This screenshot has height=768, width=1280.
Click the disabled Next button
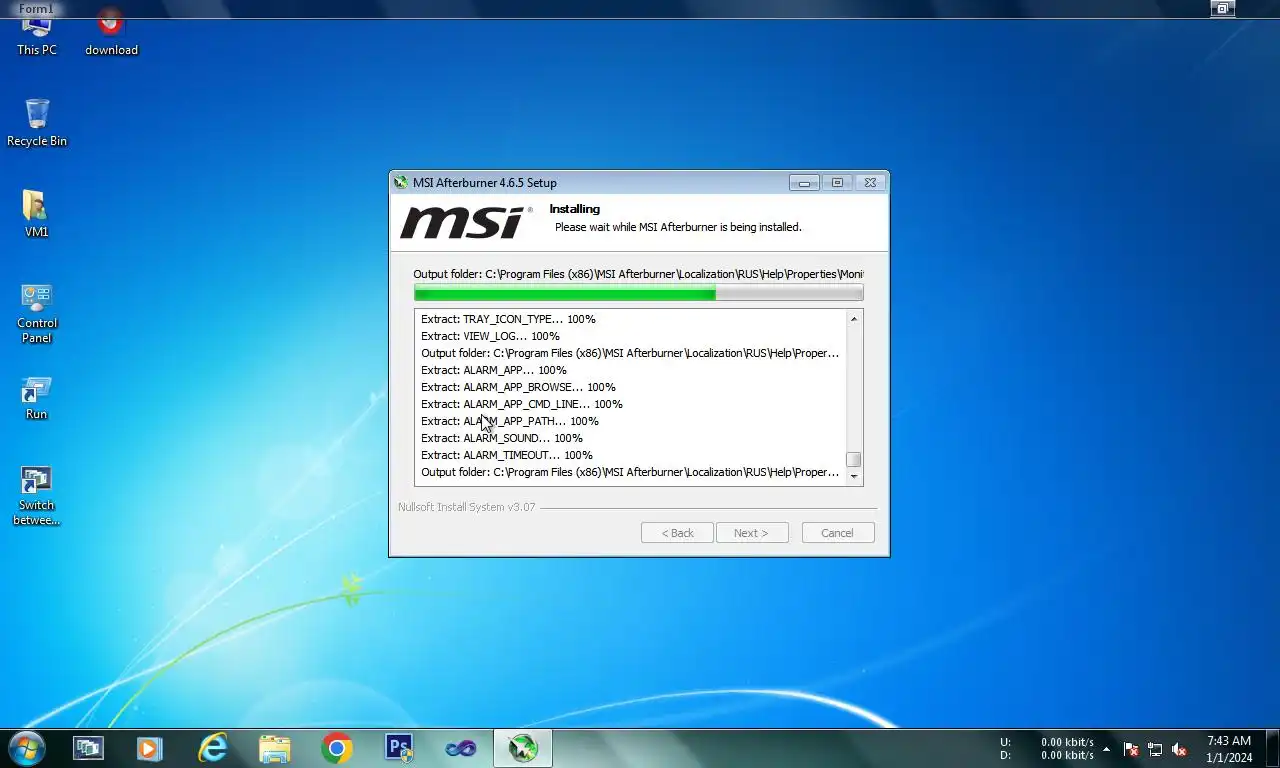[752, 533]
